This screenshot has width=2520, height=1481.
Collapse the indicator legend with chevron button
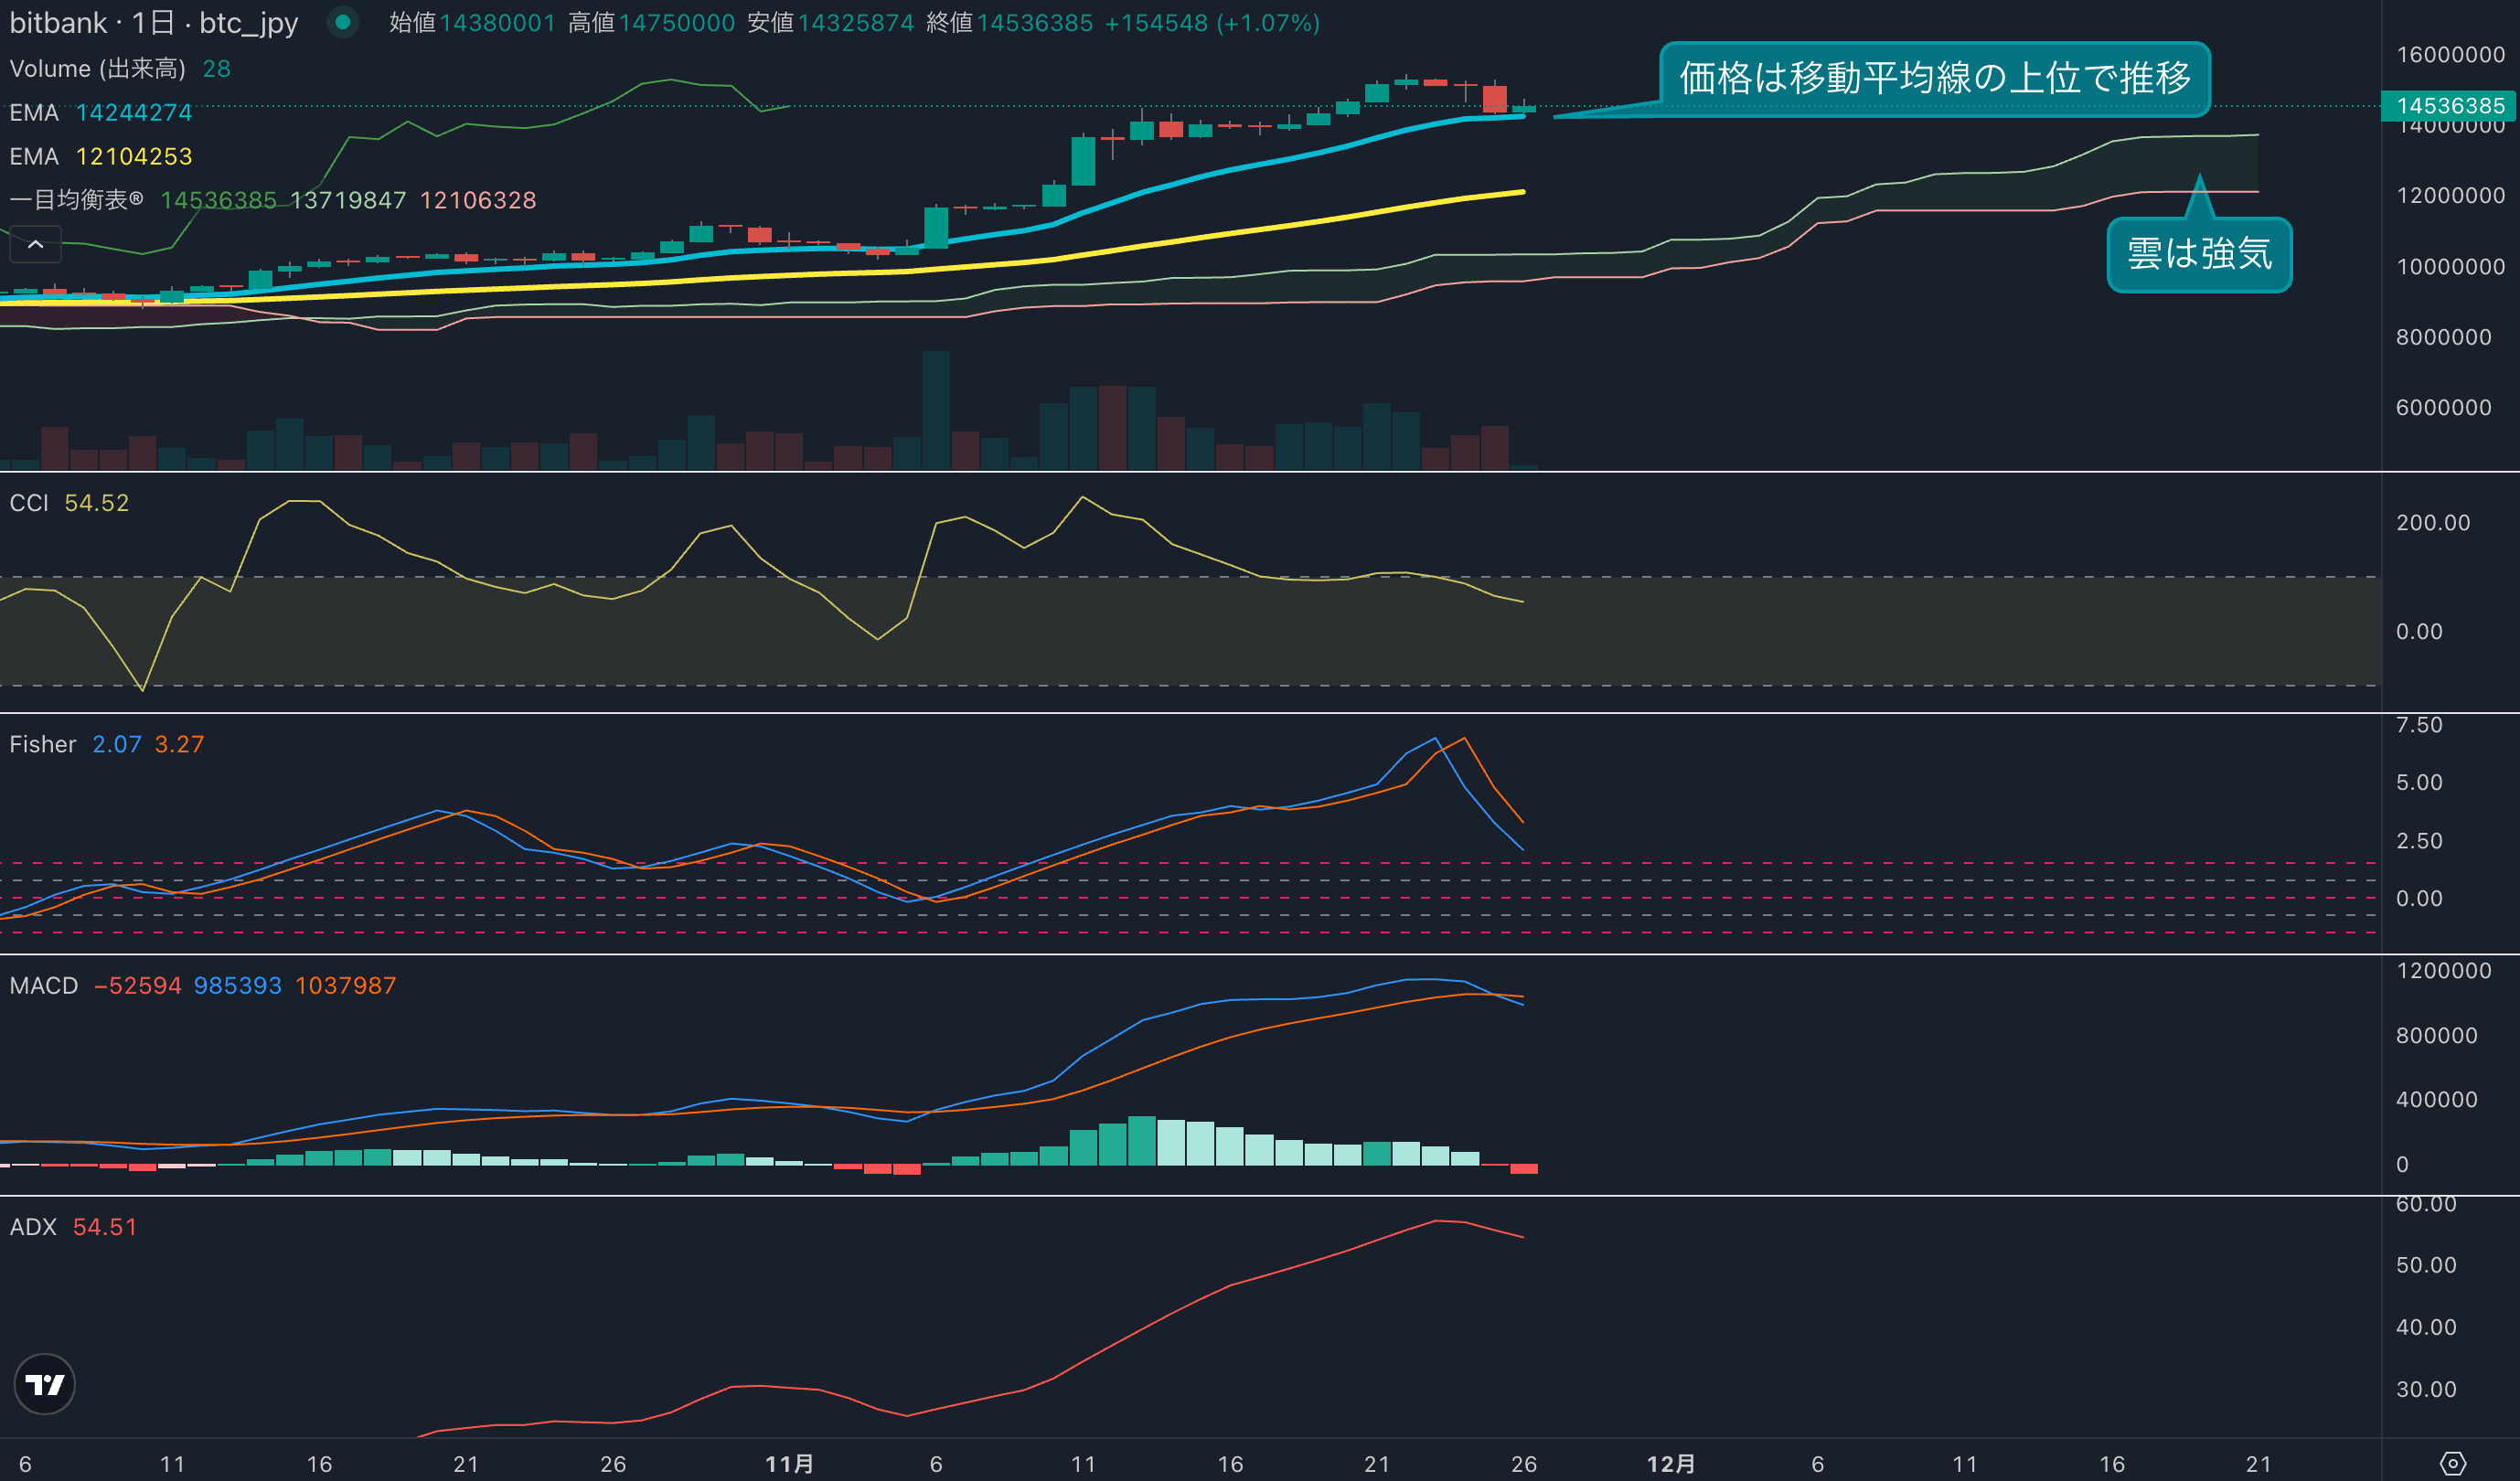[x=35, y=244]
